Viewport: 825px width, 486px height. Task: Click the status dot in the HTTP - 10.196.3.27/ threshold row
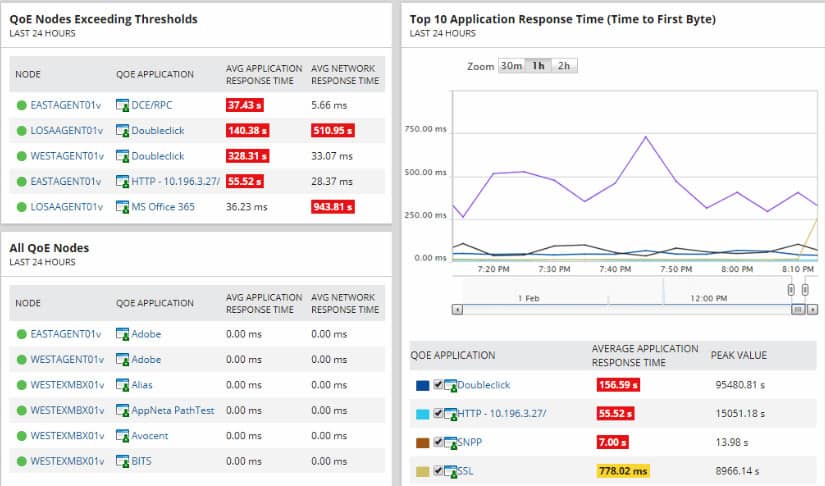[22, 181]
